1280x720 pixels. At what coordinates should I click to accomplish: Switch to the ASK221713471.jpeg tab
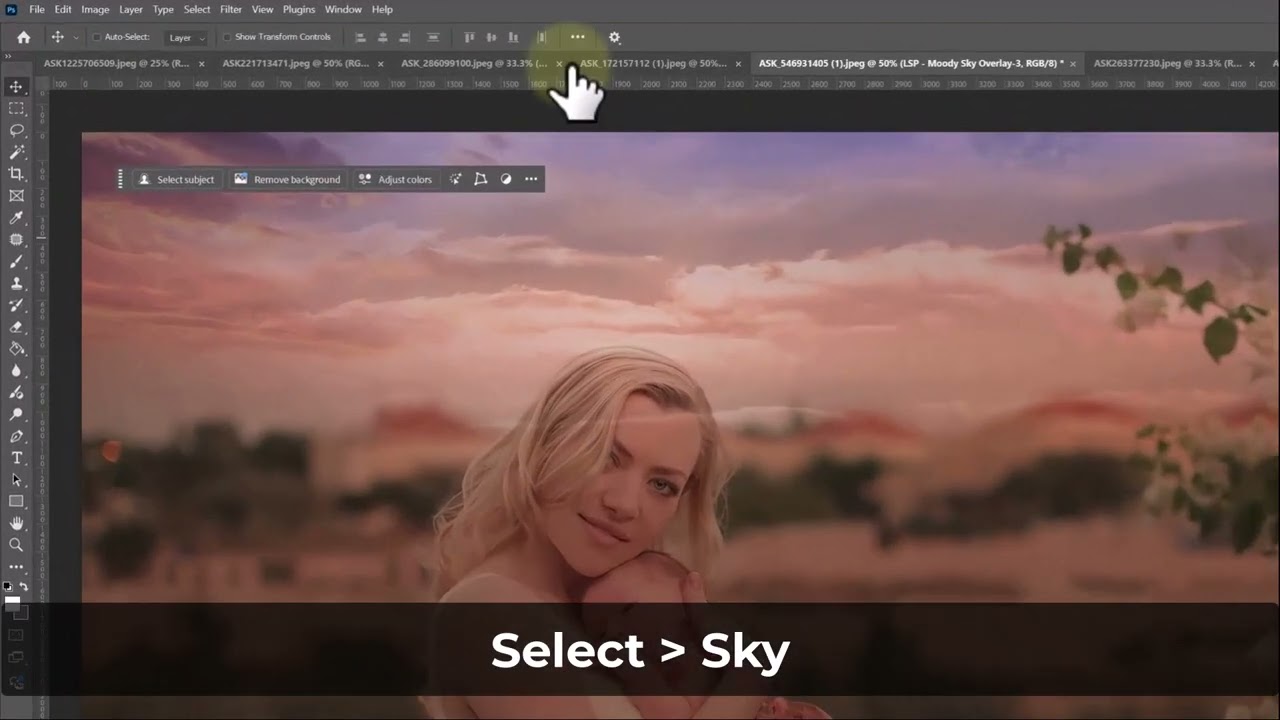tap(296, 63)
